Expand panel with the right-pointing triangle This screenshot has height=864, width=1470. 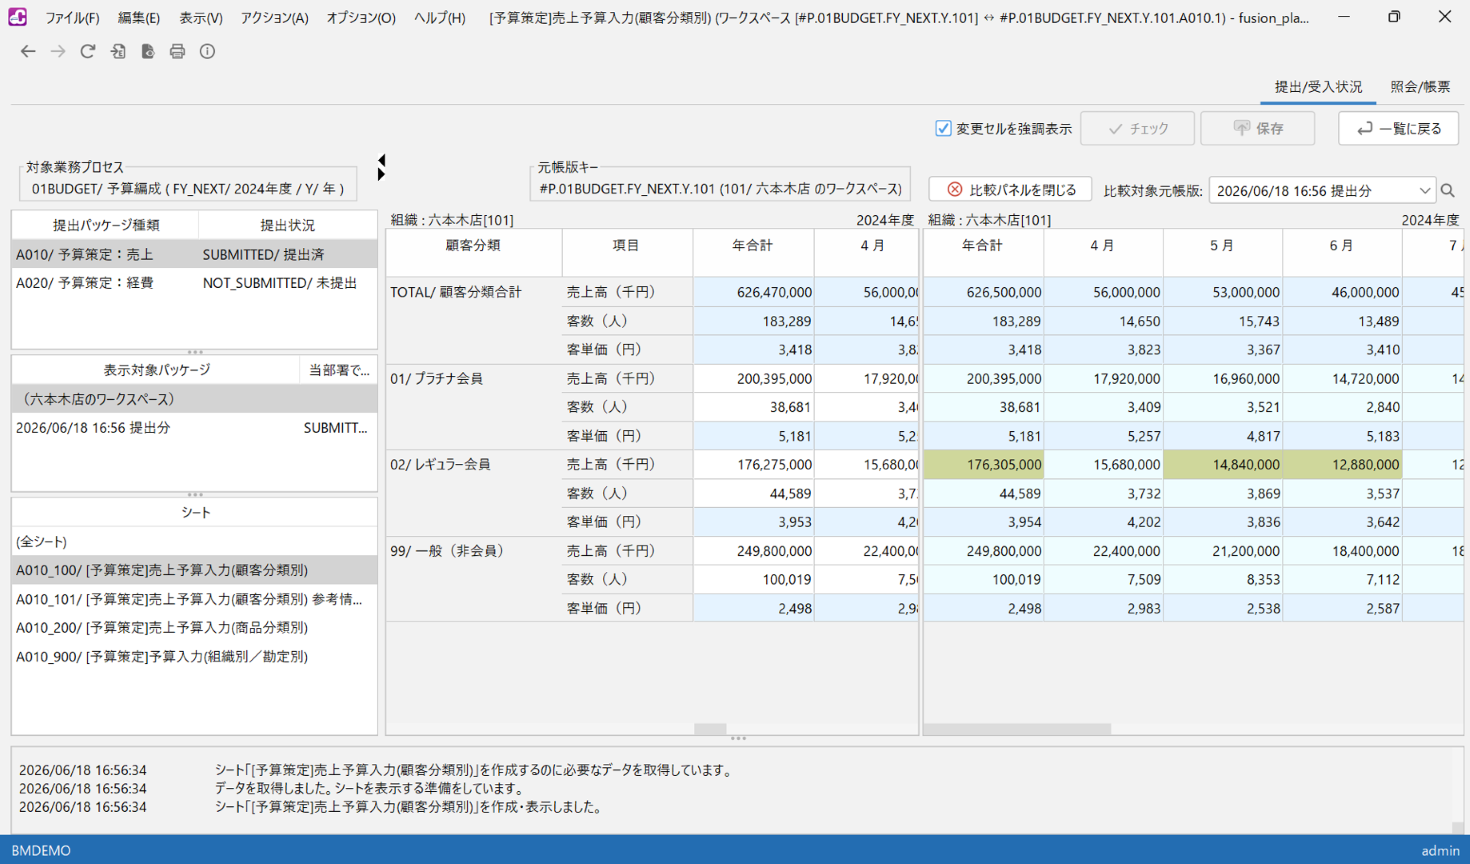(x=382, y=174)
